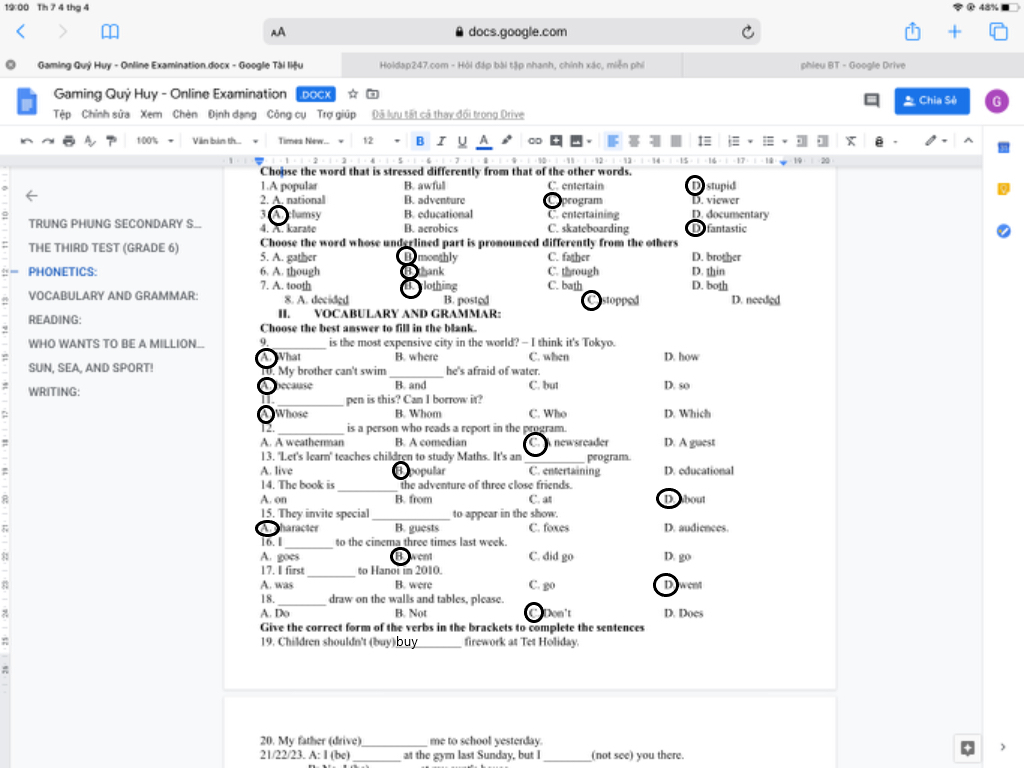This screenshot has height=768, width=1024.
Task: Toggle italic formatting
Action: [x=441, y=141]
